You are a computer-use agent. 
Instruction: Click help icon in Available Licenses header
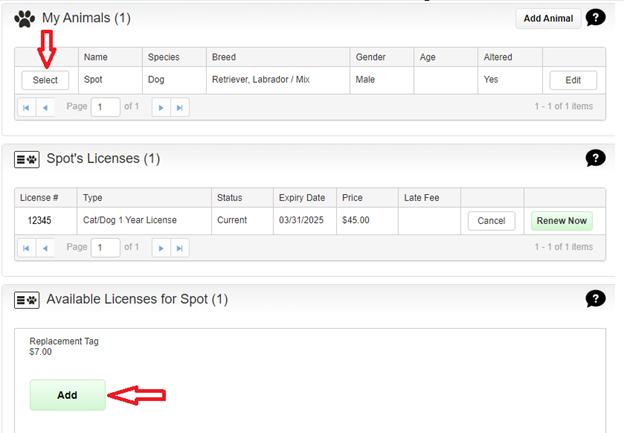[596, 298]
